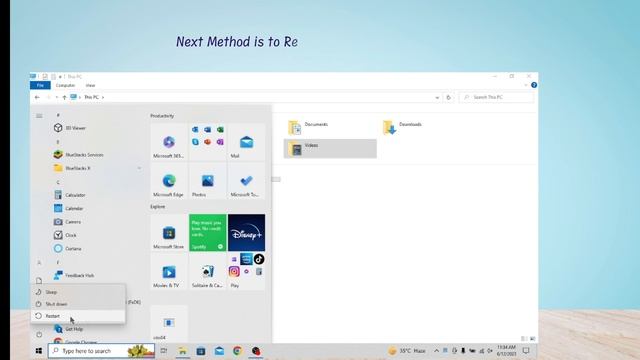Open the Mail tile
The image size is (640, 360).
[x=247, y=142]
